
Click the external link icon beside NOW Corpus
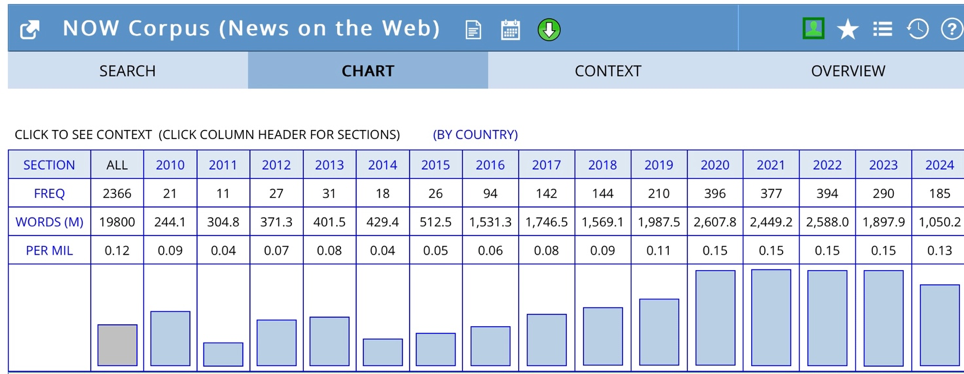(x=30, y=30)
